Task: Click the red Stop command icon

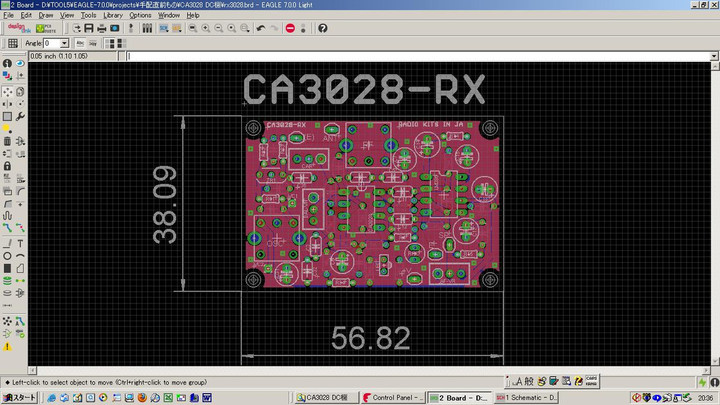Action: click(x=290, y=28)
